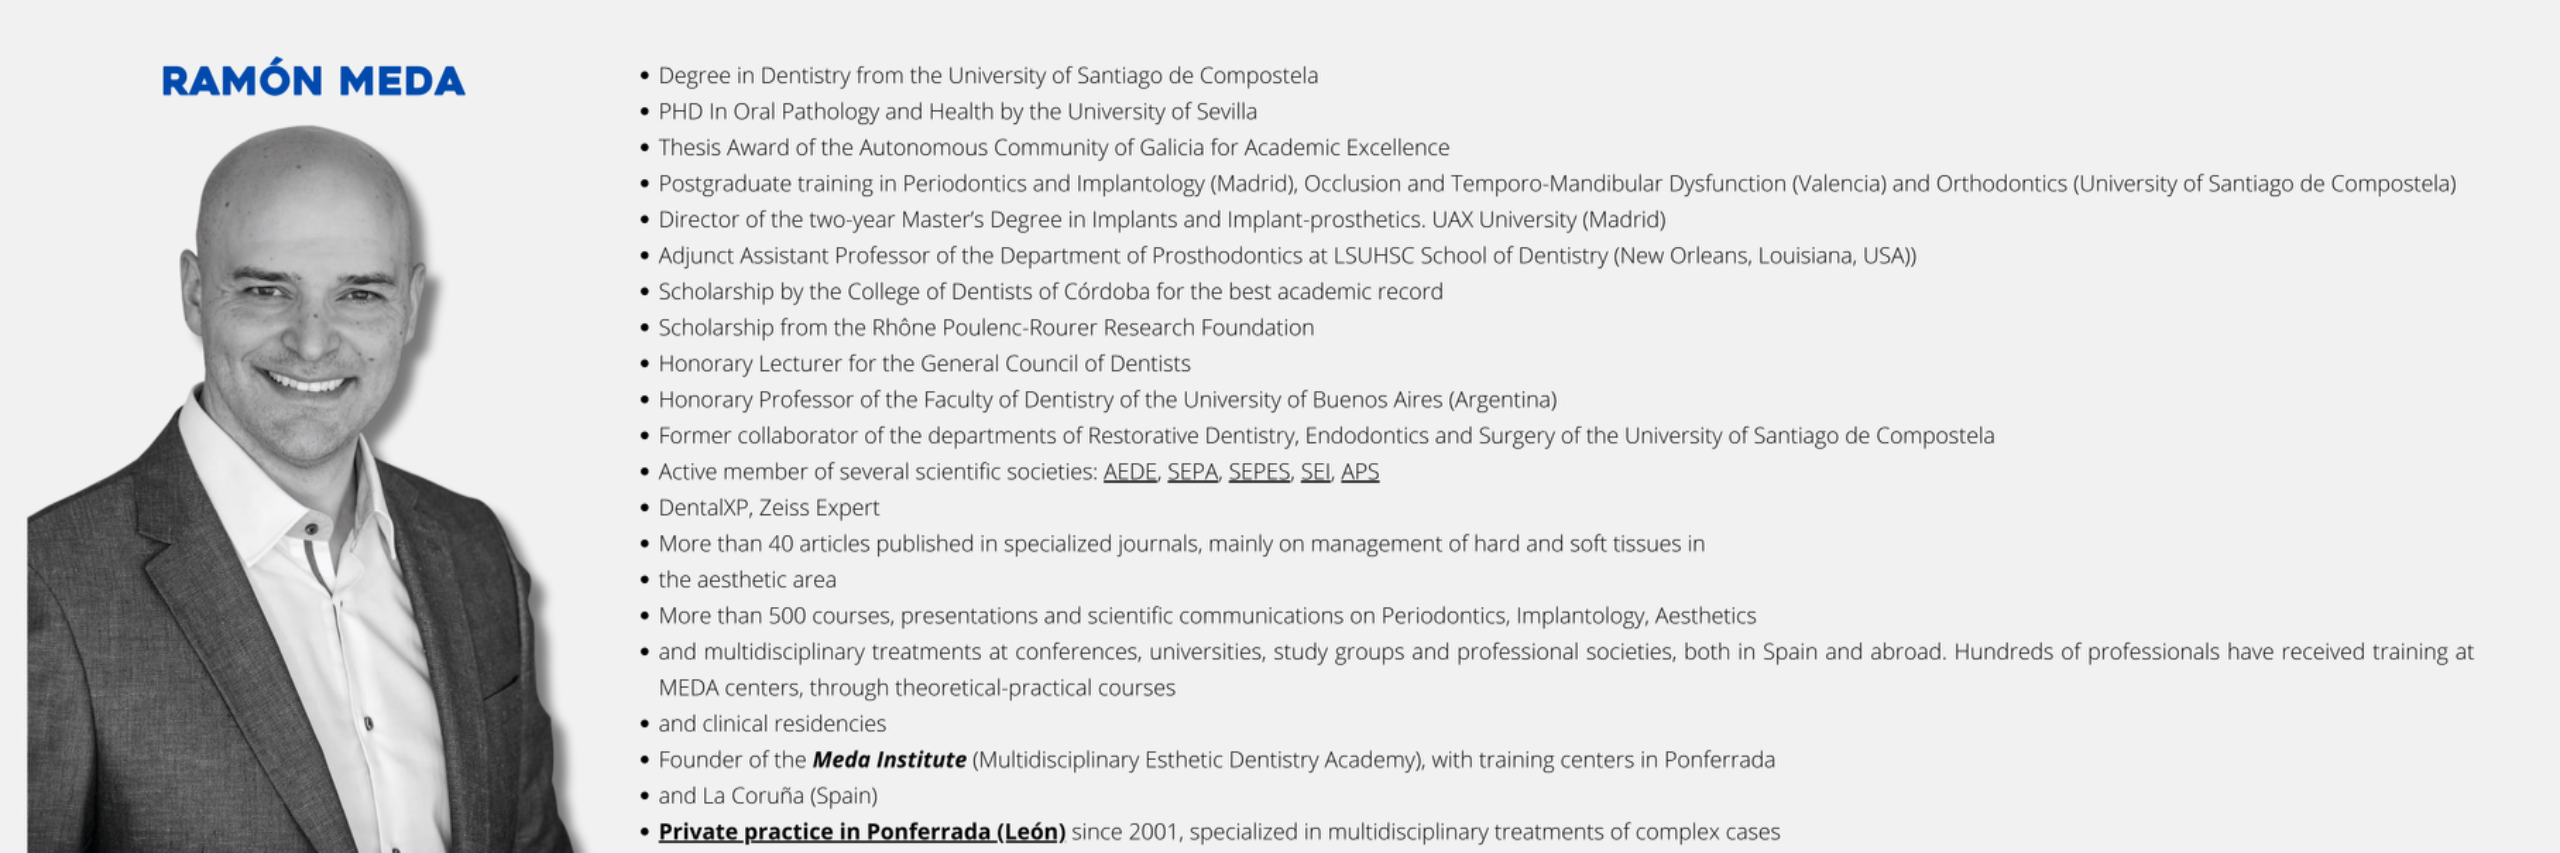Click the Degree in Dentistry bullet line
2560x853 pixels.
coord(988,76)
